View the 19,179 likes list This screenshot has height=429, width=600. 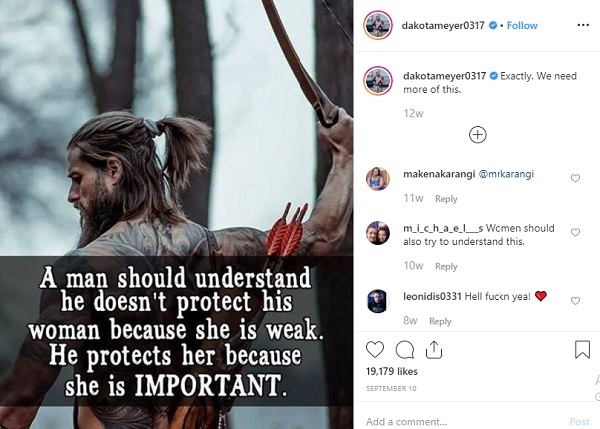[391, 371]
